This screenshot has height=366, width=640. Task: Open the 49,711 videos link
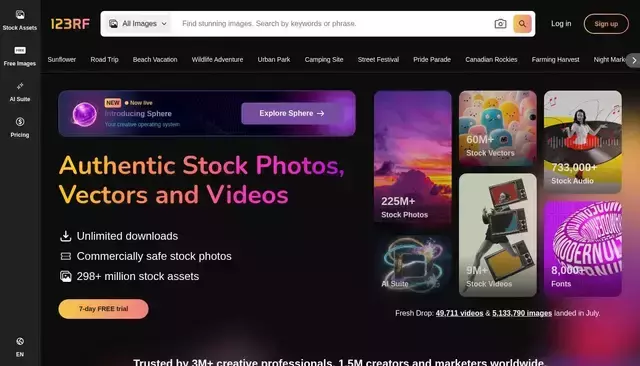pyautogui.click(x=459, y=313)
